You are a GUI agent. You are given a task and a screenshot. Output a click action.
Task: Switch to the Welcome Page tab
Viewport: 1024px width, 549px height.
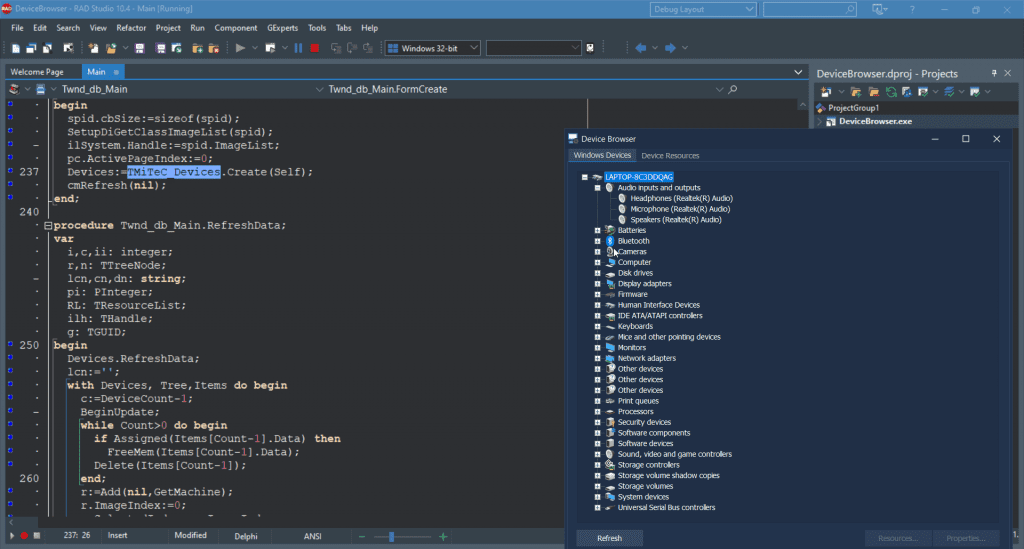(x=37, y=72)
